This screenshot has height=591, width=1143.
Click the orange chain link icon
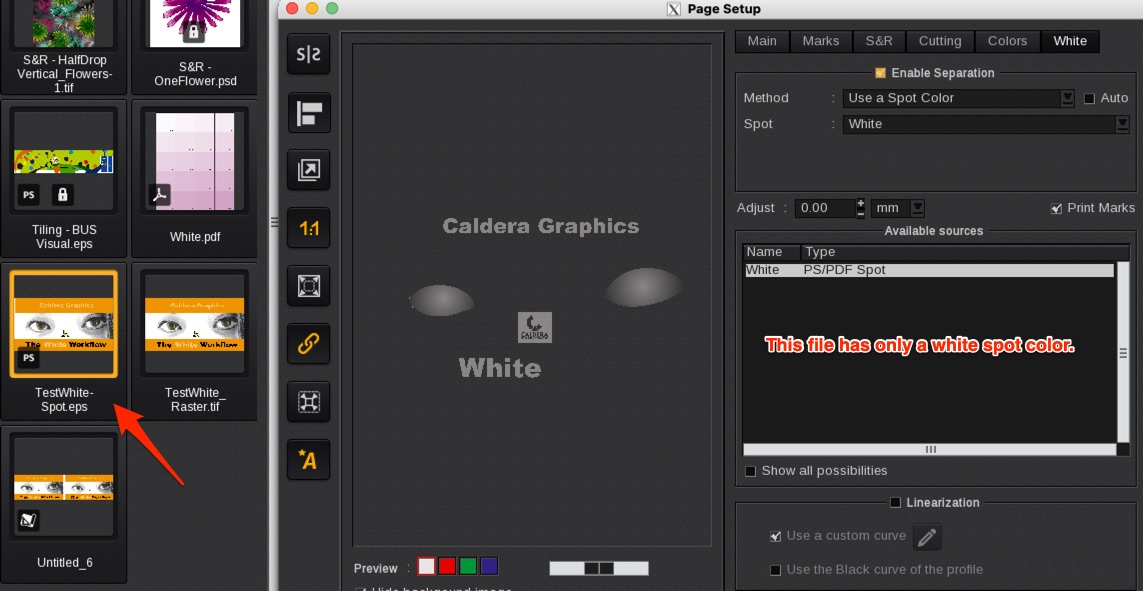[x=309, y=344]
